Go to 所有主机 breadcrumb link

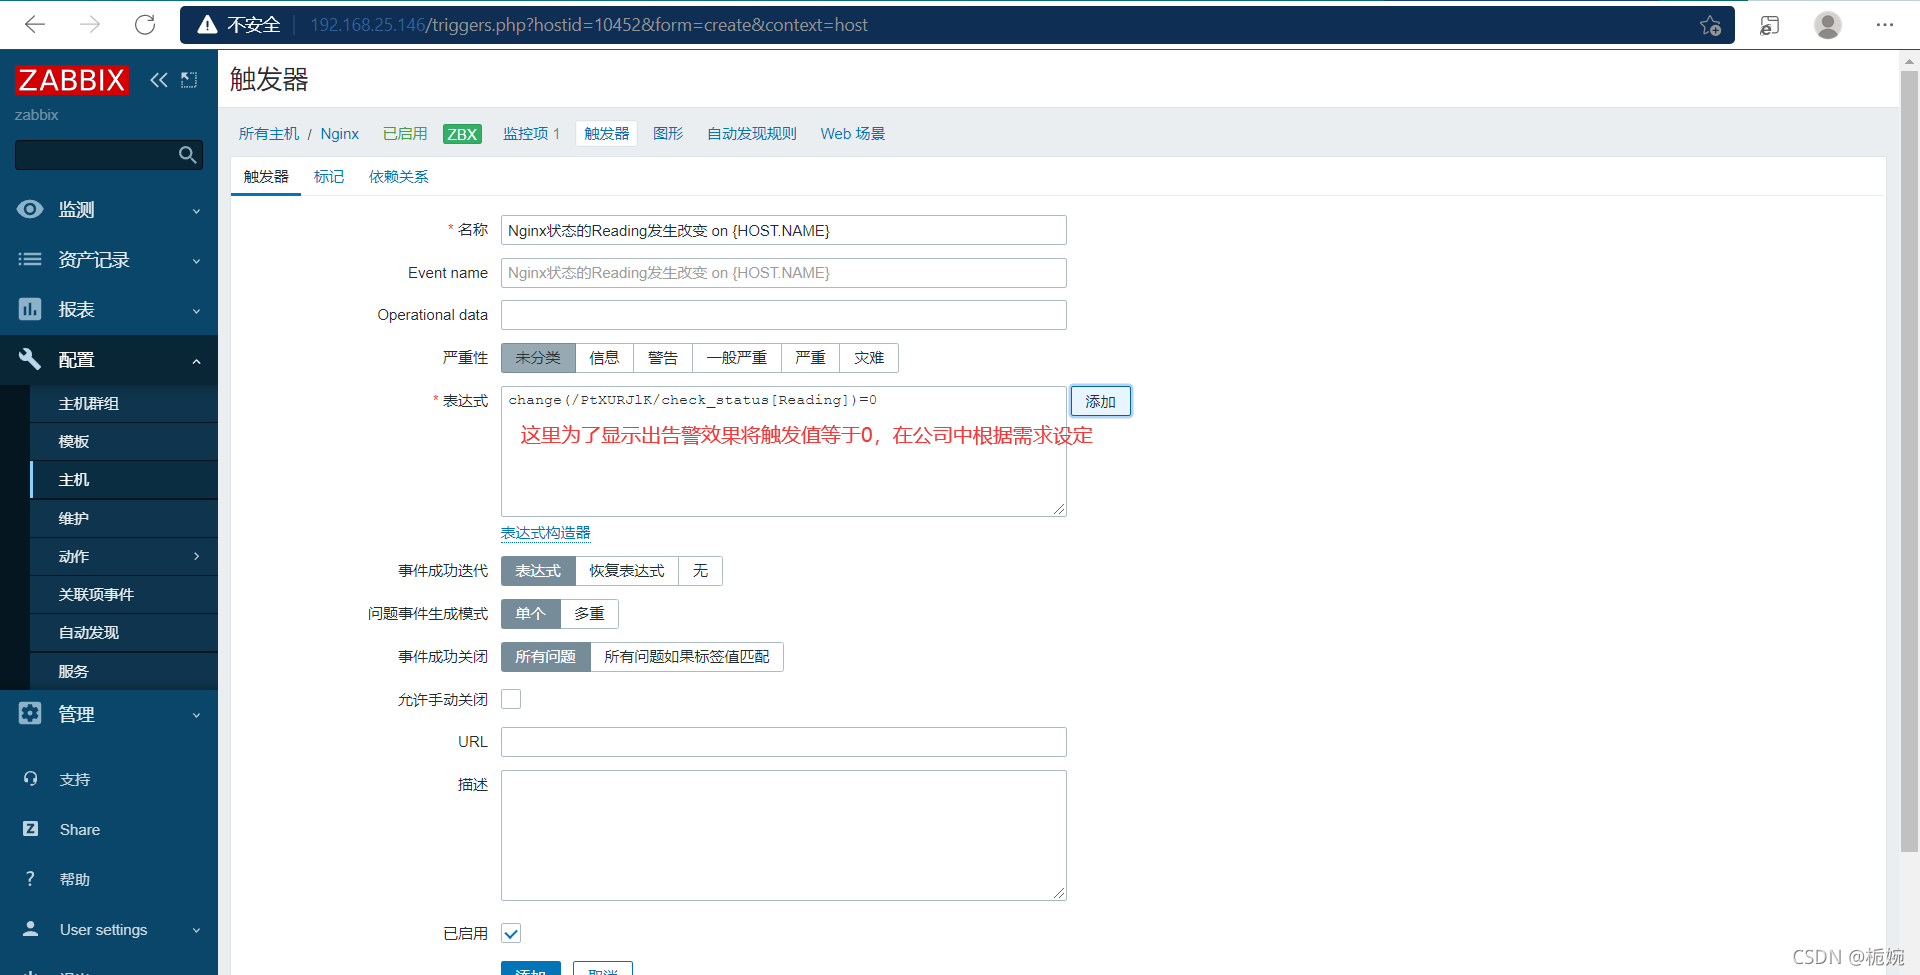pos(268,134)
